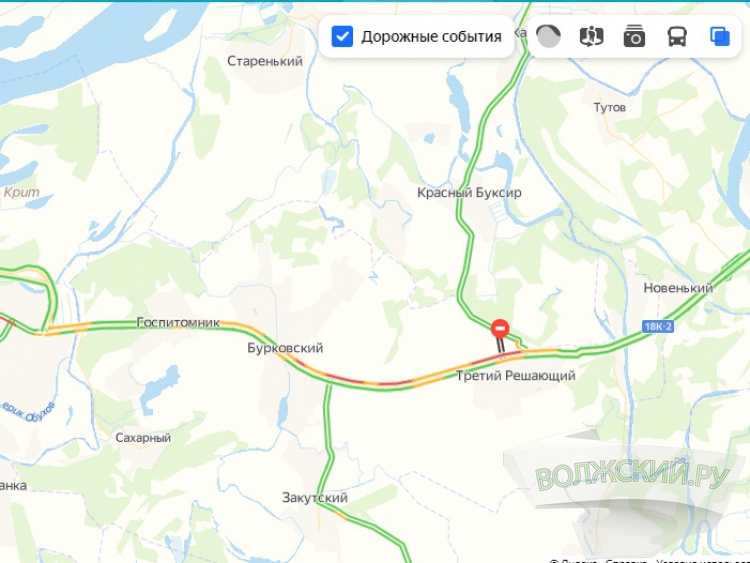Click the road closed red sign marker
This screenshot has height=563, width=750.
pyautogui.click(x=500, y=329)
